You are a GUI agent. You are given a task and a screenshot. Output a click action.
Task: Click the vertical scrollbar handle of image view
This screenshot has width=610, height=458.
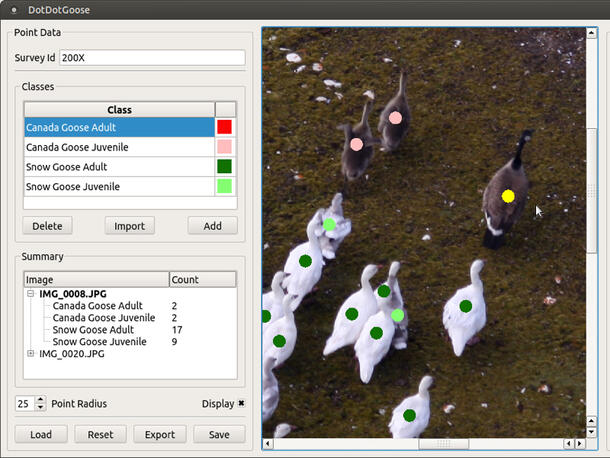pyautogui.click(x=591, y=191)
